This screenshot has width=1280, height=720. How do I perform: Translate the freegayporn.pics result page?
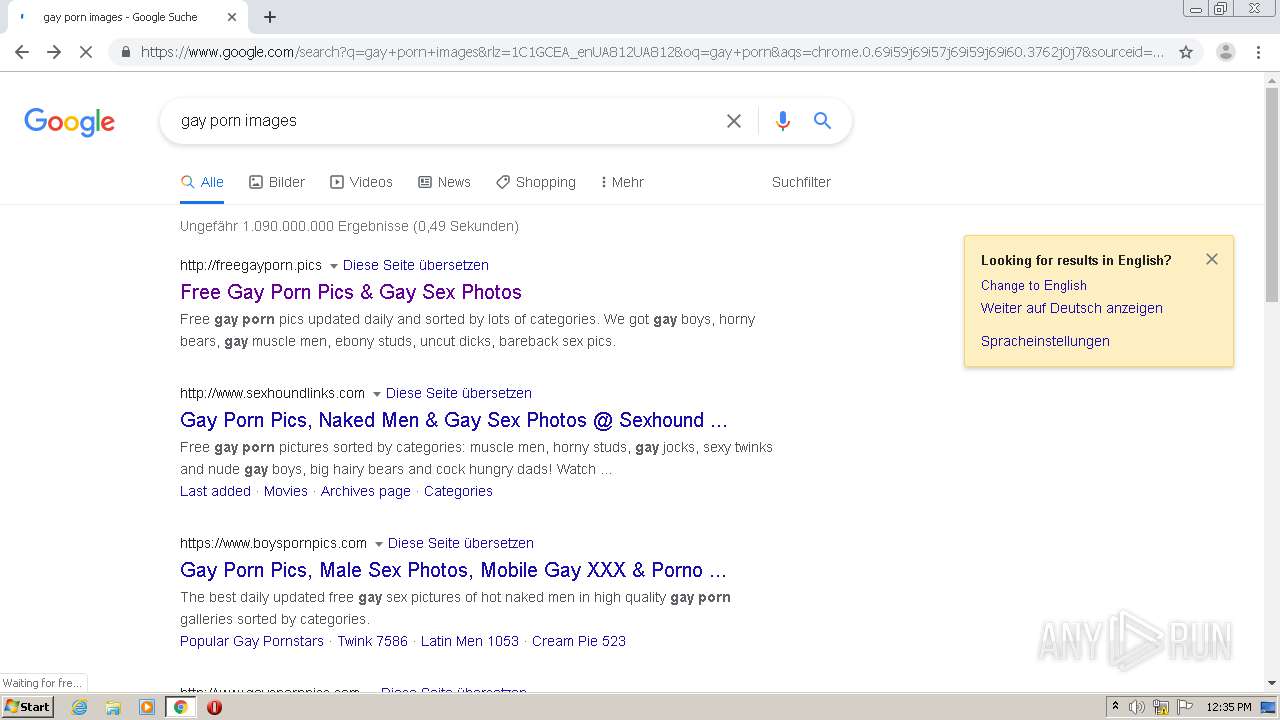(416, 265)
